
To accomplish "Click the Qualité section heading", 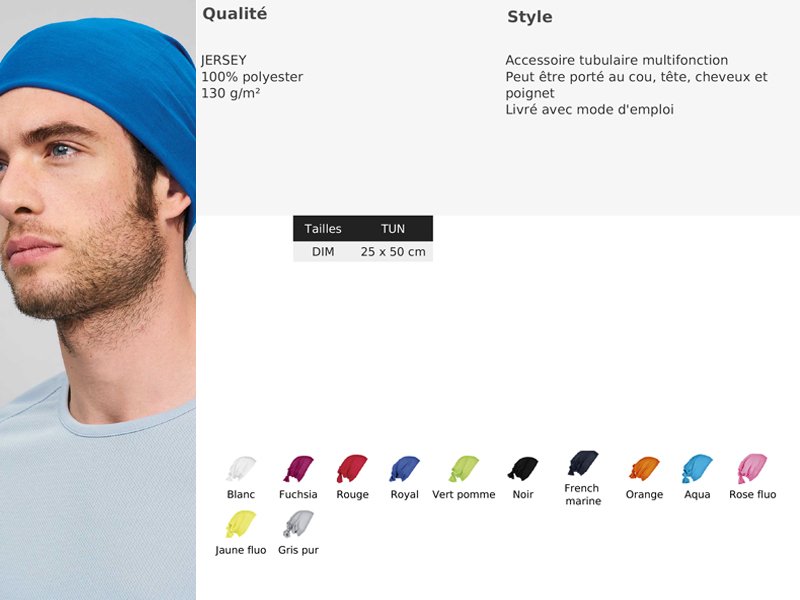I will pyautogui.click(x=235, y=14).
